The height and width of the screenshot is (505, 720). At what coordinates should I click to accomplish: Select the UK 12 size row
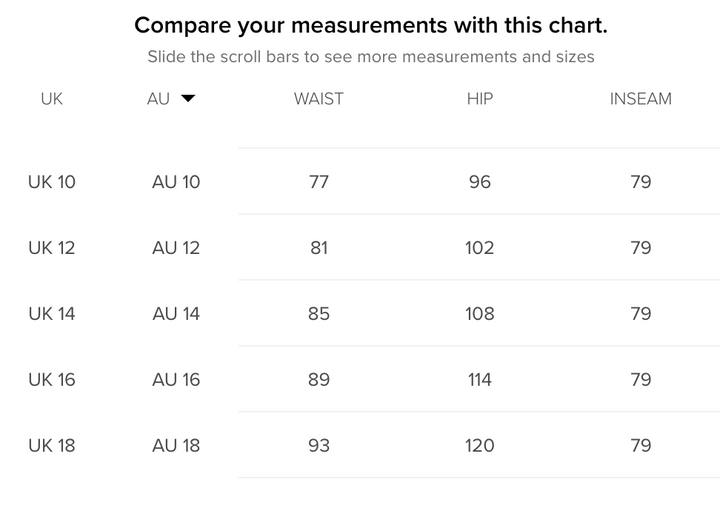[x=52, y=248]
